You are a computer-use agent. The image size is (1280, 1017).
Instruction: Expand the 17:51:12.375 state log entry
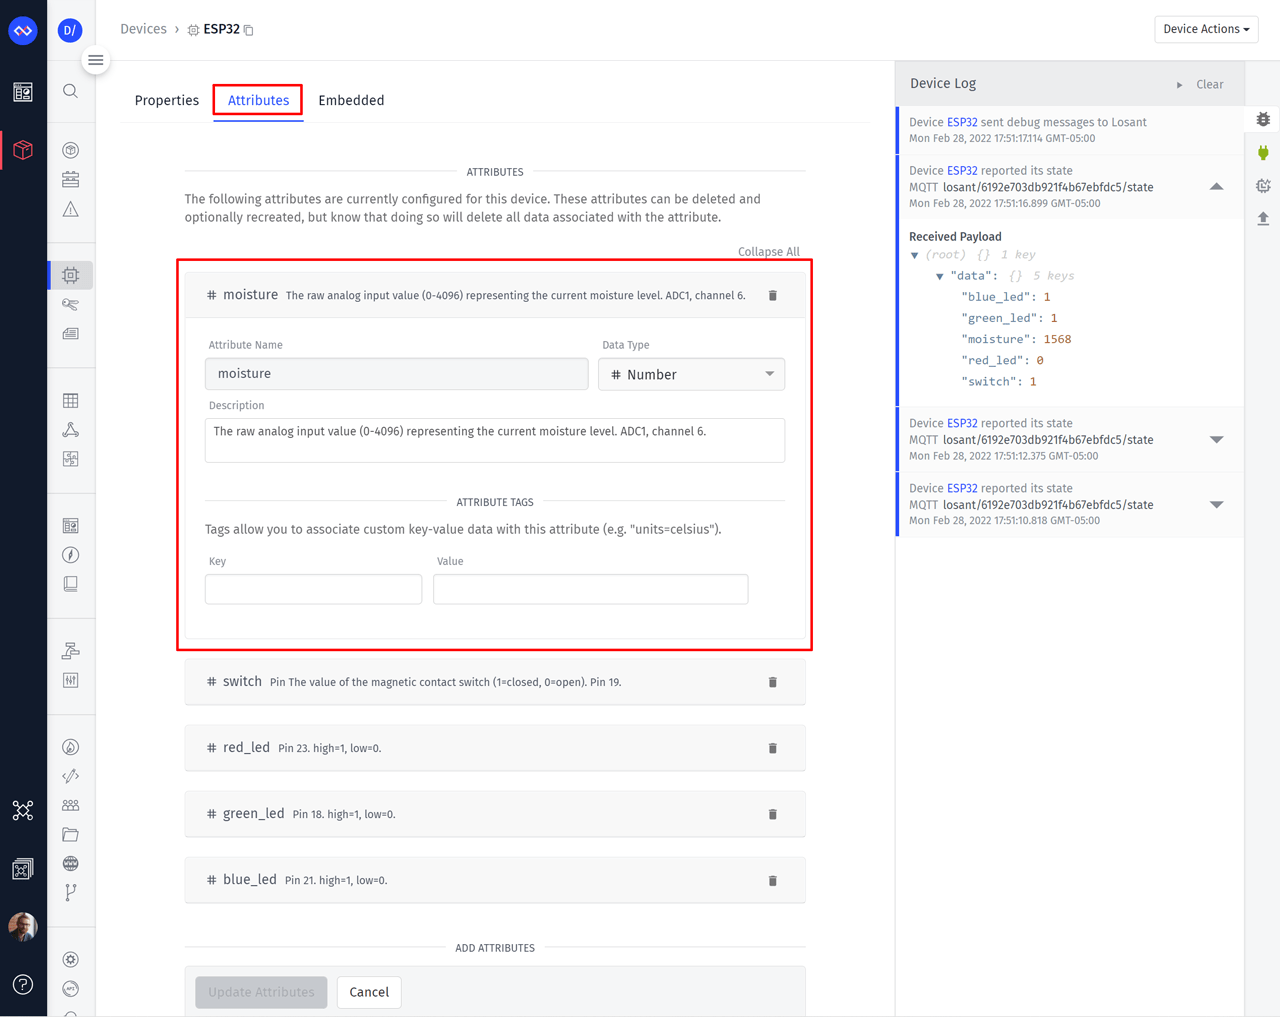[1217, 439]
